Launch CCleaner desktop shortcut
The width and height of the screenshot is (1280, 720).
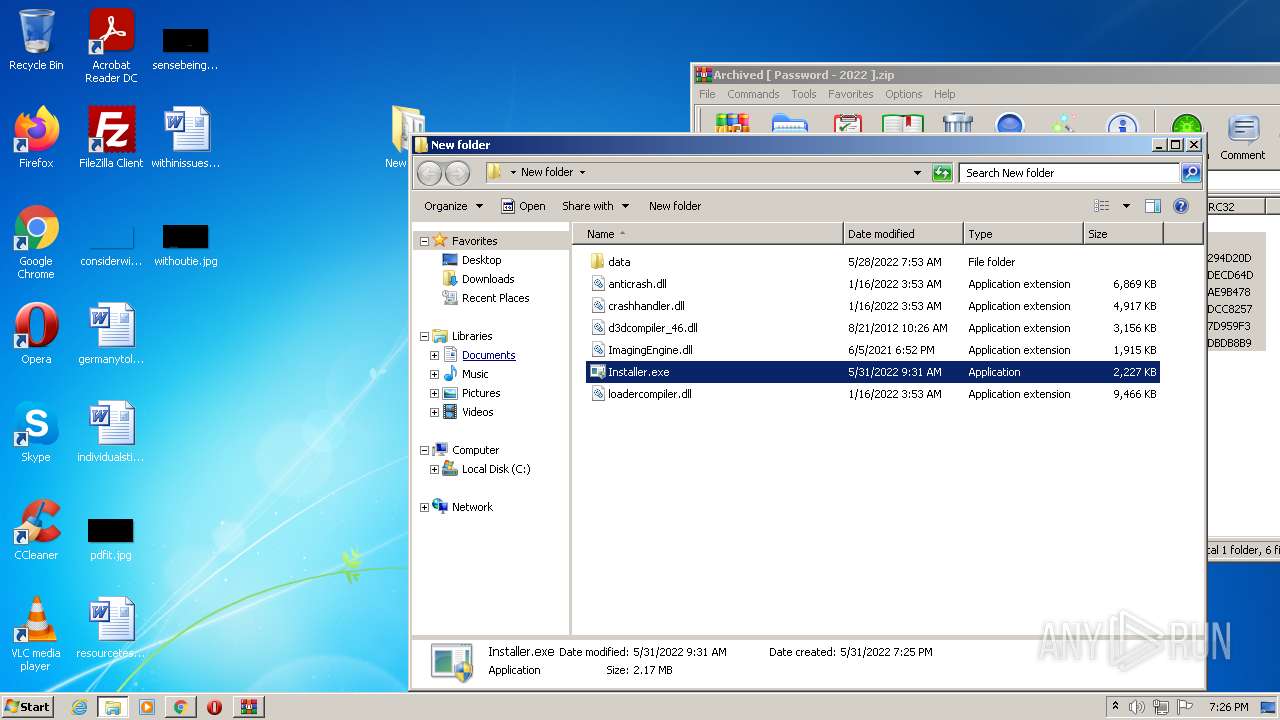click(x=36, y=530)
